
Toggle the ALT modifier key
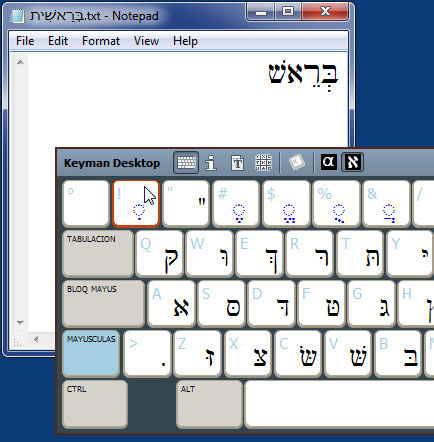pyautogui.click(x=209, y=404)
